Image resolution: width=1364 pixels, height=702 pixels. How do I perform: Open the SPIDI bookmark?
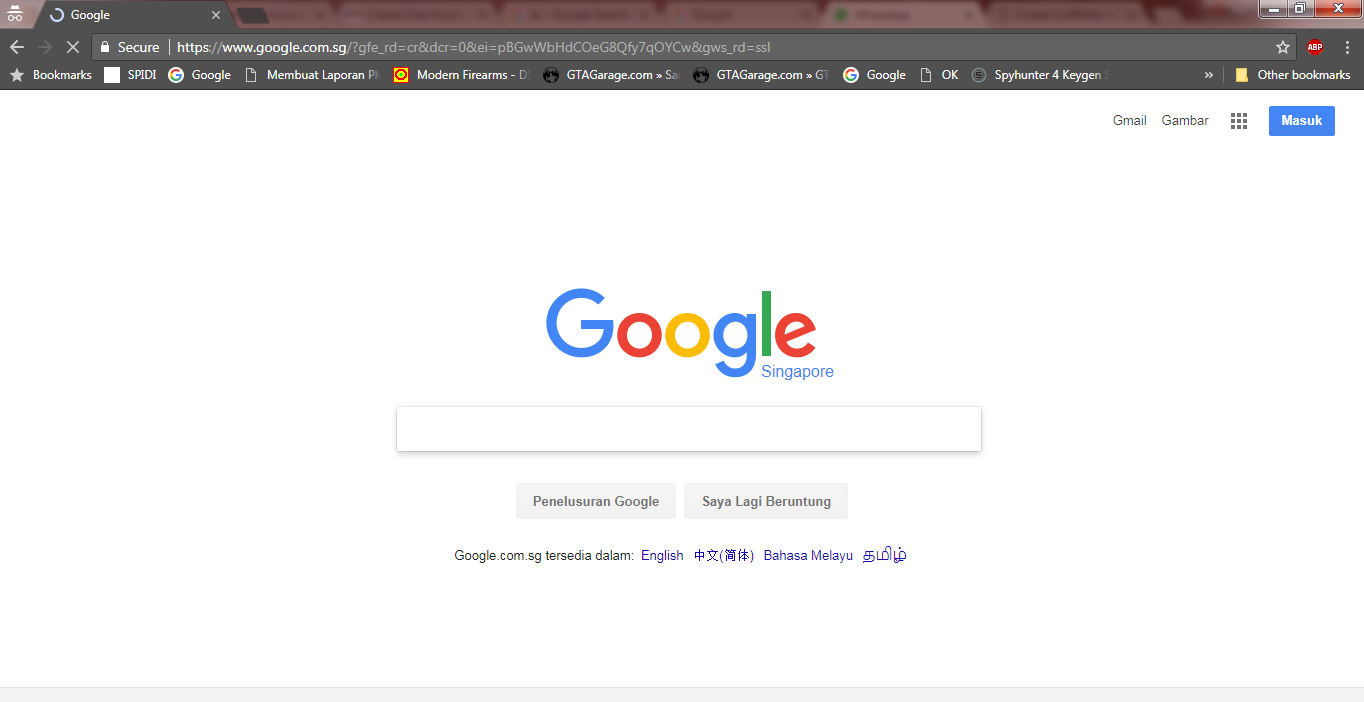point(130,75)
